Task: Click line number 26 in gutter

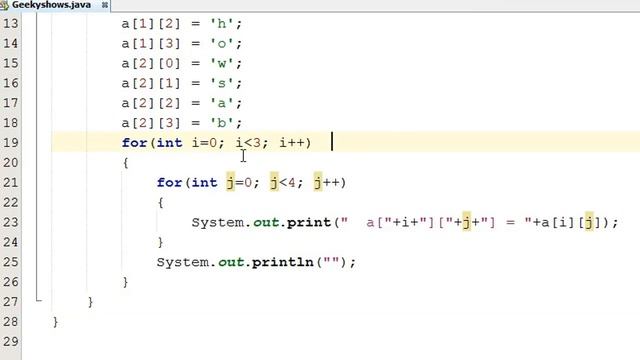Action: (x=11, y=282)
